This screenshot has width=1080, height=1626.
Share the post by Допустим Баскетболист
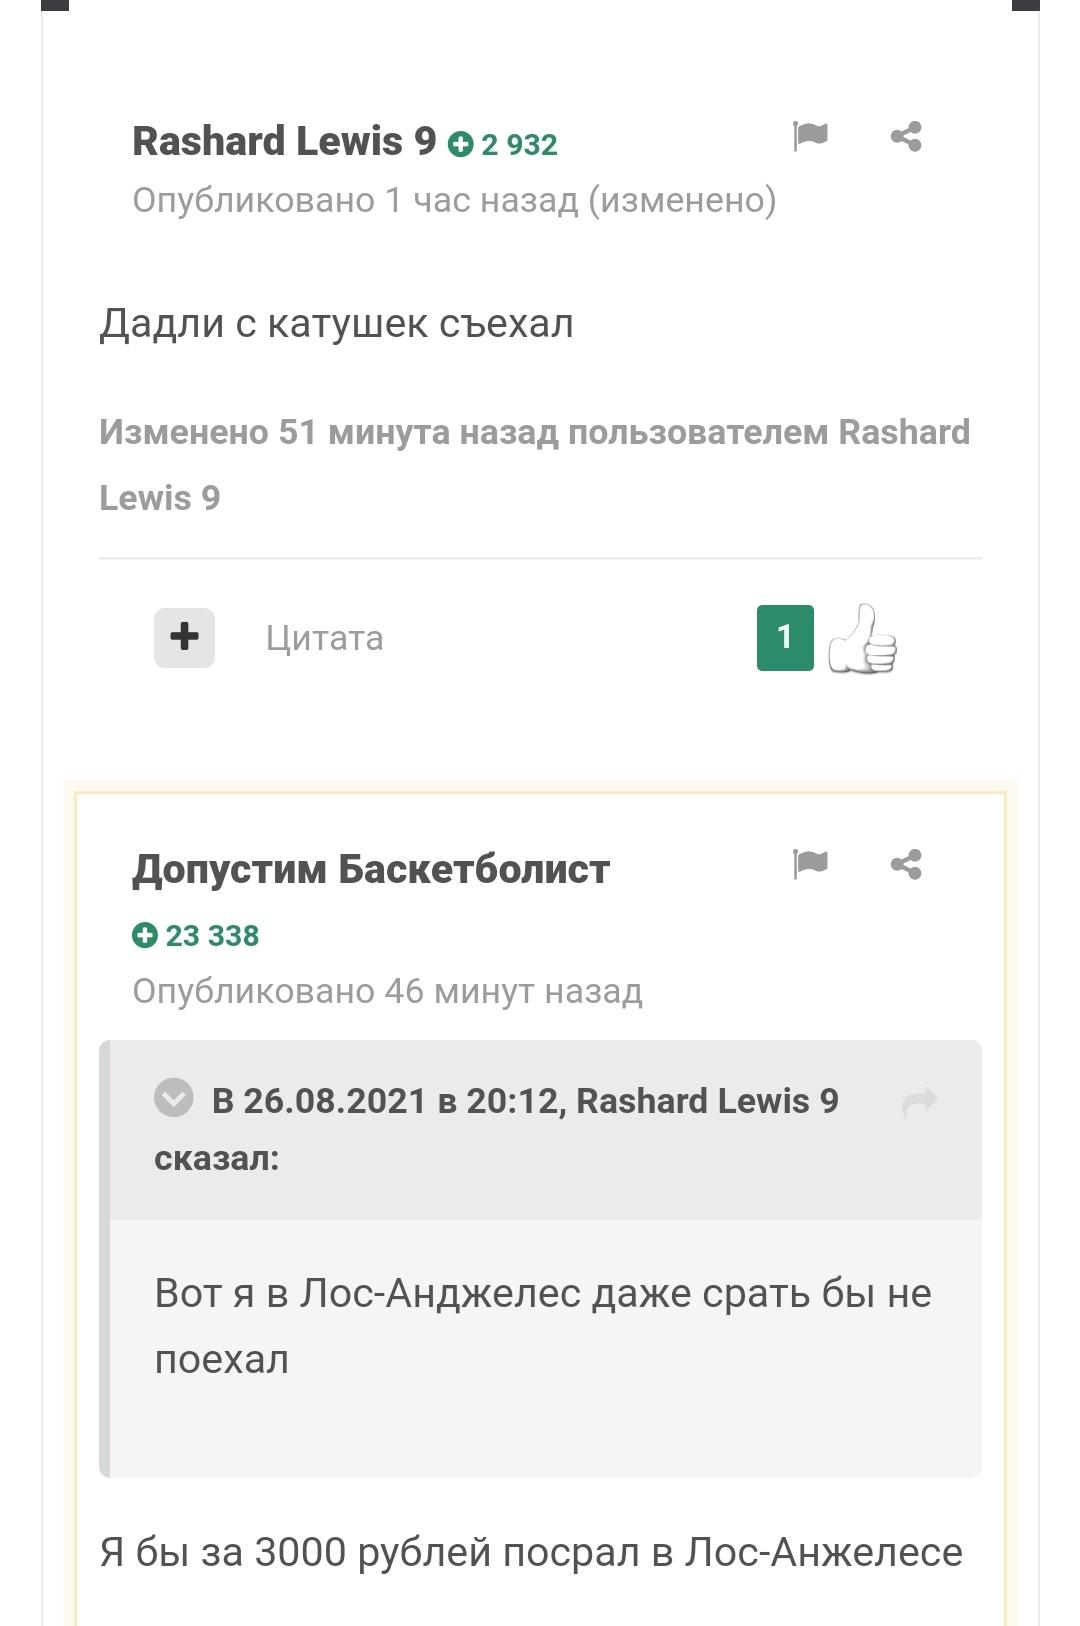(906, 864)
